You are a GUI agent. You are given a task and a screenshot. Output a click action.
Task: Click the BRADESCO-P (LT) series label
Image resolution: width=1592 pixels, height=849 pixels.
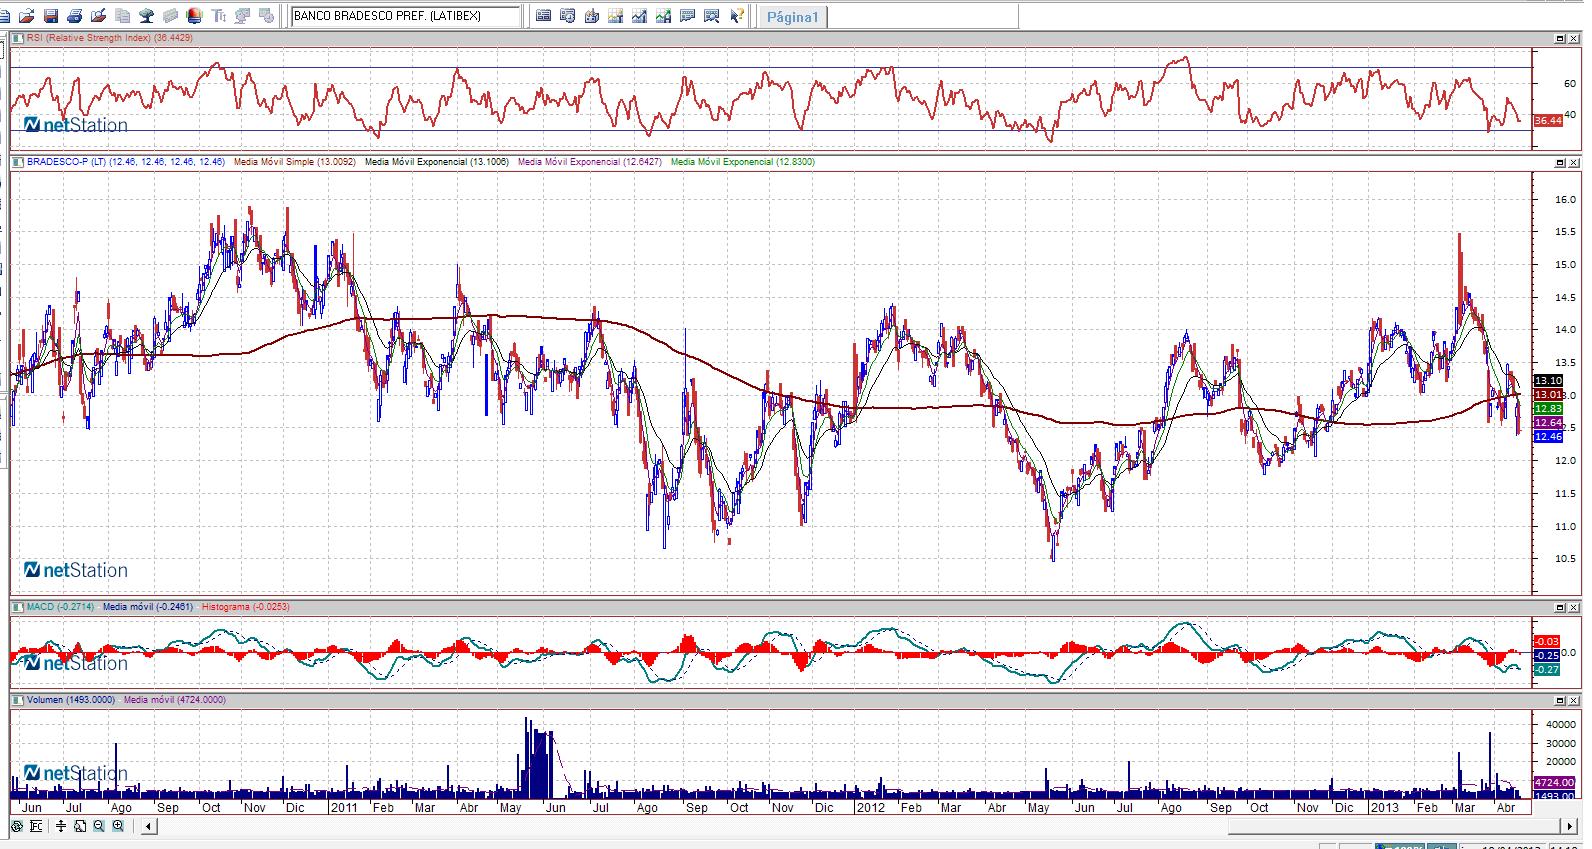click(126, 161)
